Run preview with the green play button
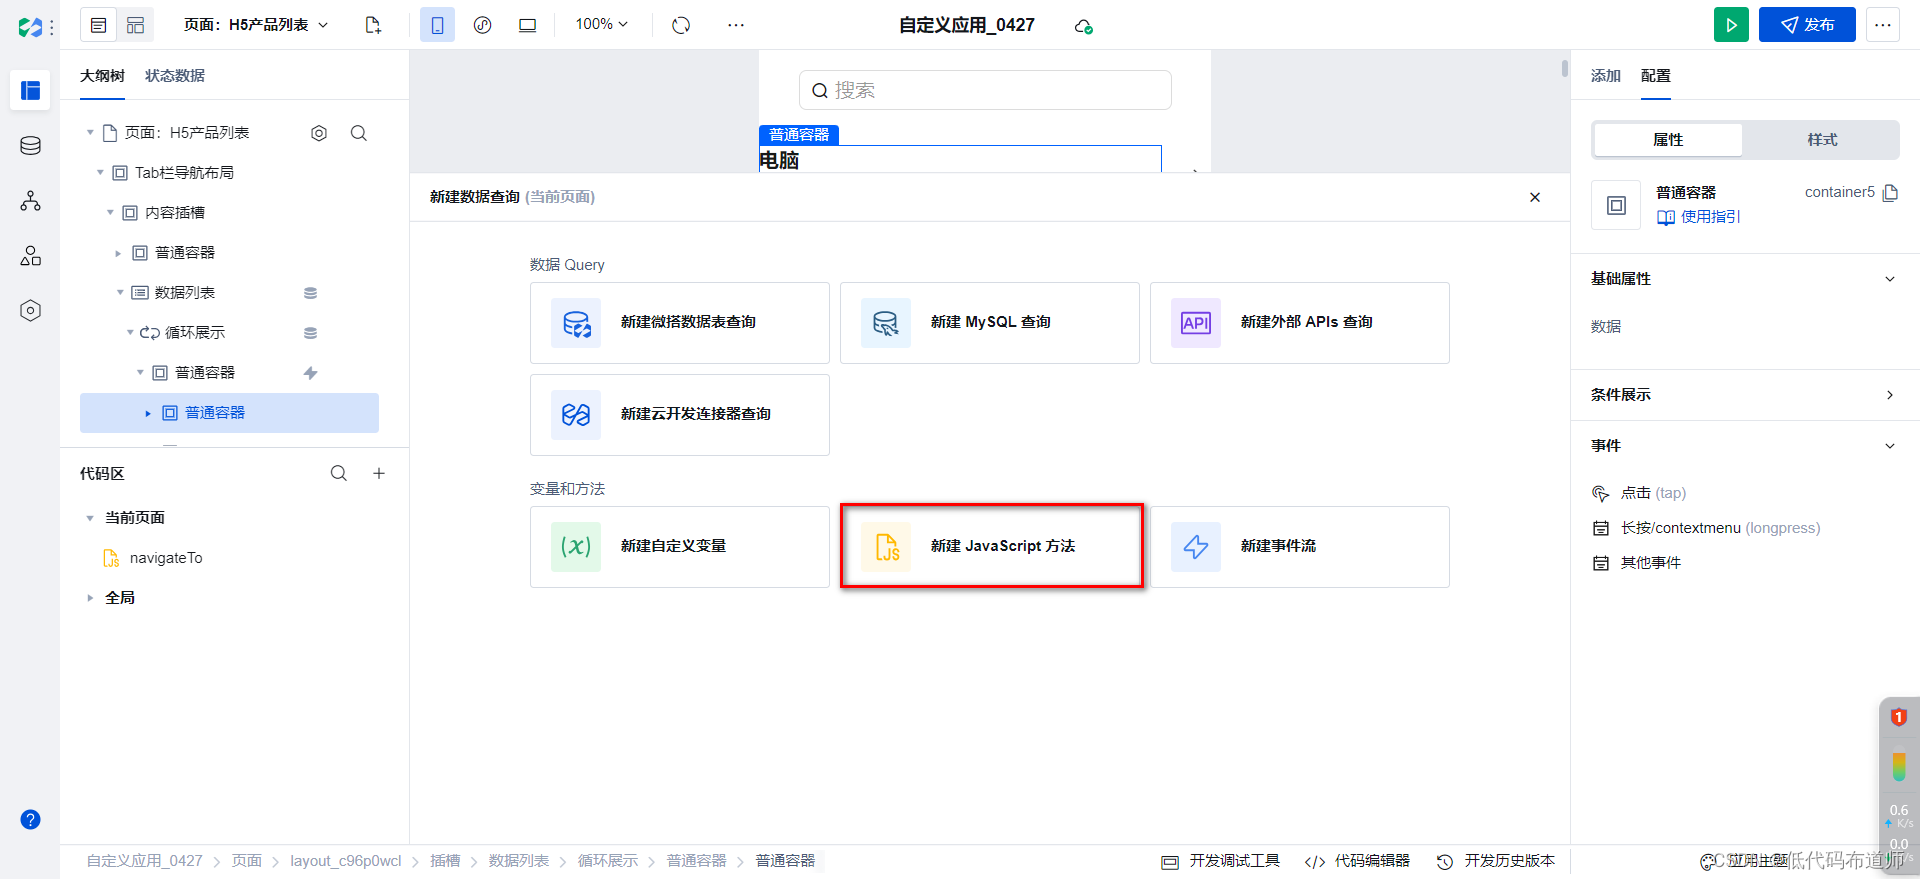This screenshot has width=1920, height=879. (x=1731, y=25)
